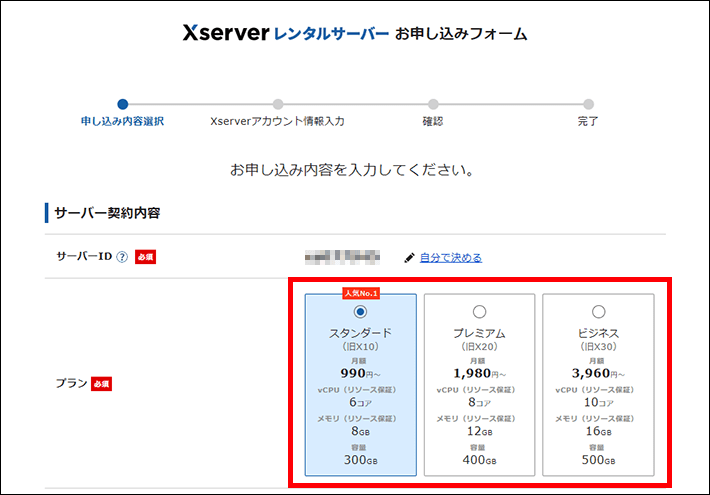The width and height of the screenshot is (710, 495).
Task: Click the 必須 badge next to サーバーID
Action: pyautogui.click(x=145, y=257)
